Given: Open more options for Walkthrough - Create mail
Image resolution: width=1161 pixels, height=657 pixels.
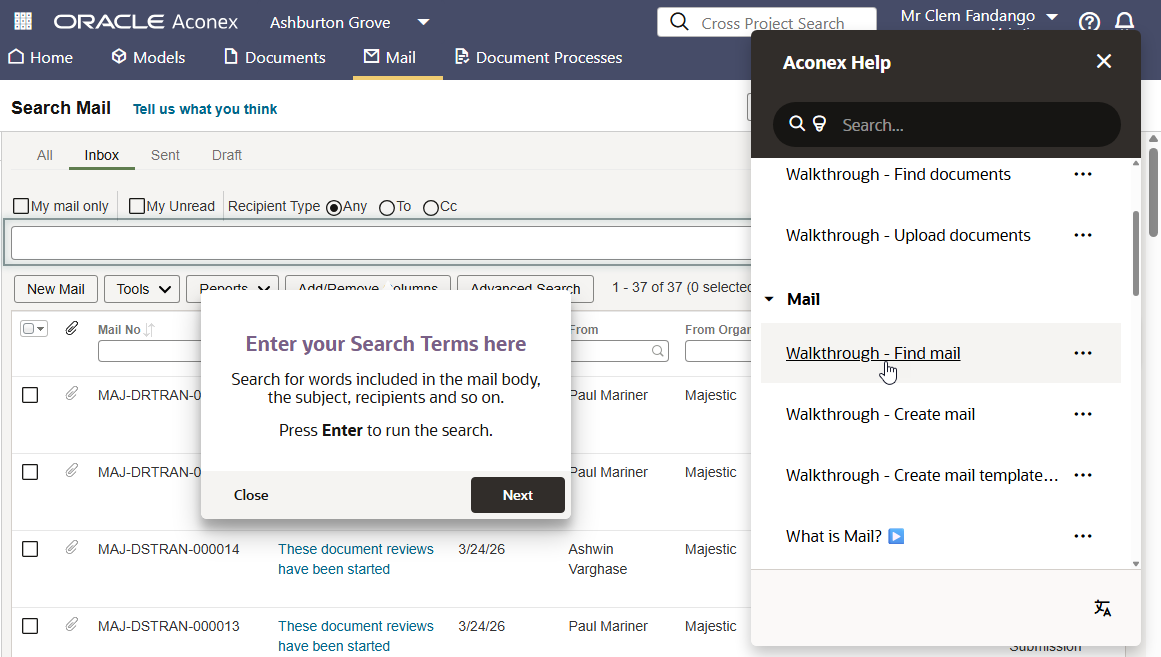Looking at the screenshot, I should (1082, 414).
